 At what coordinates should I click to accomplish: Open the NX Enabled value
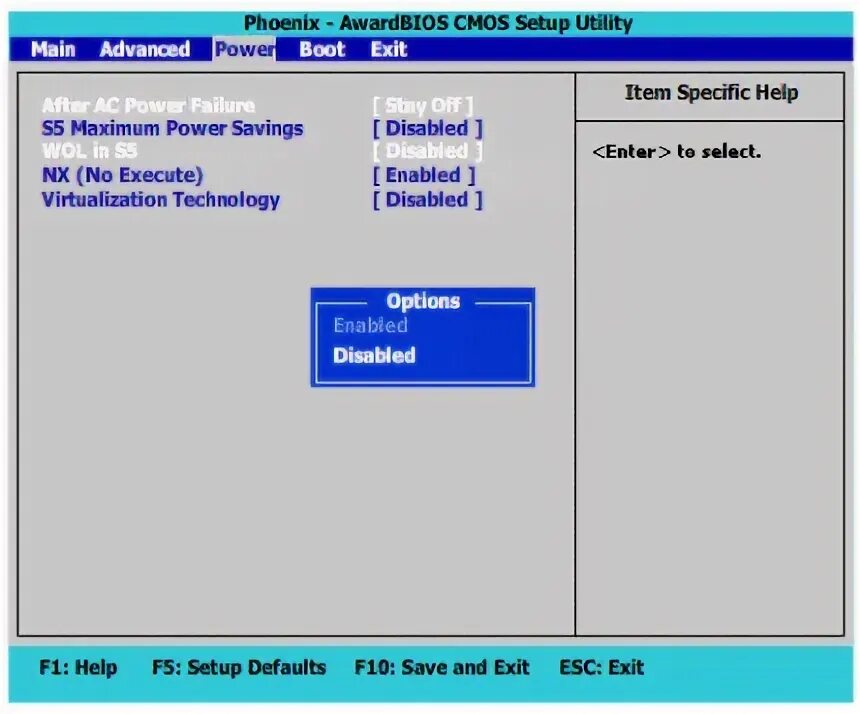pyautogui.click(x=423, y=175)
